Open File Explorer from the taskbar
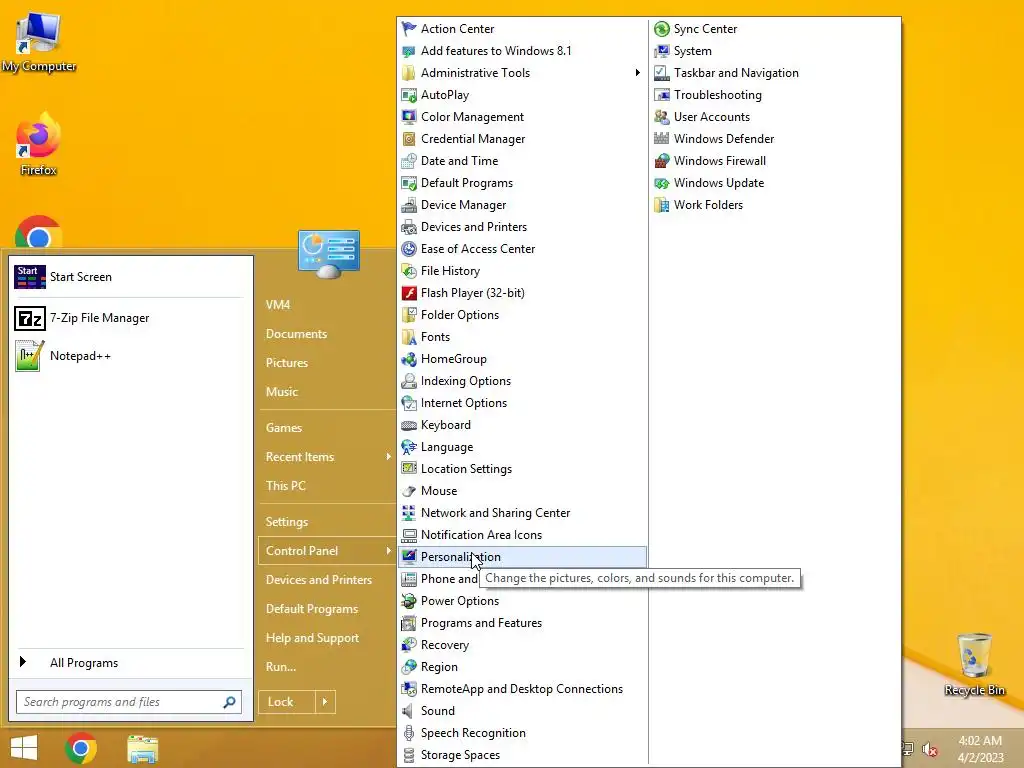This screenshot has width=1024, height=768. (x=142, y=749)
